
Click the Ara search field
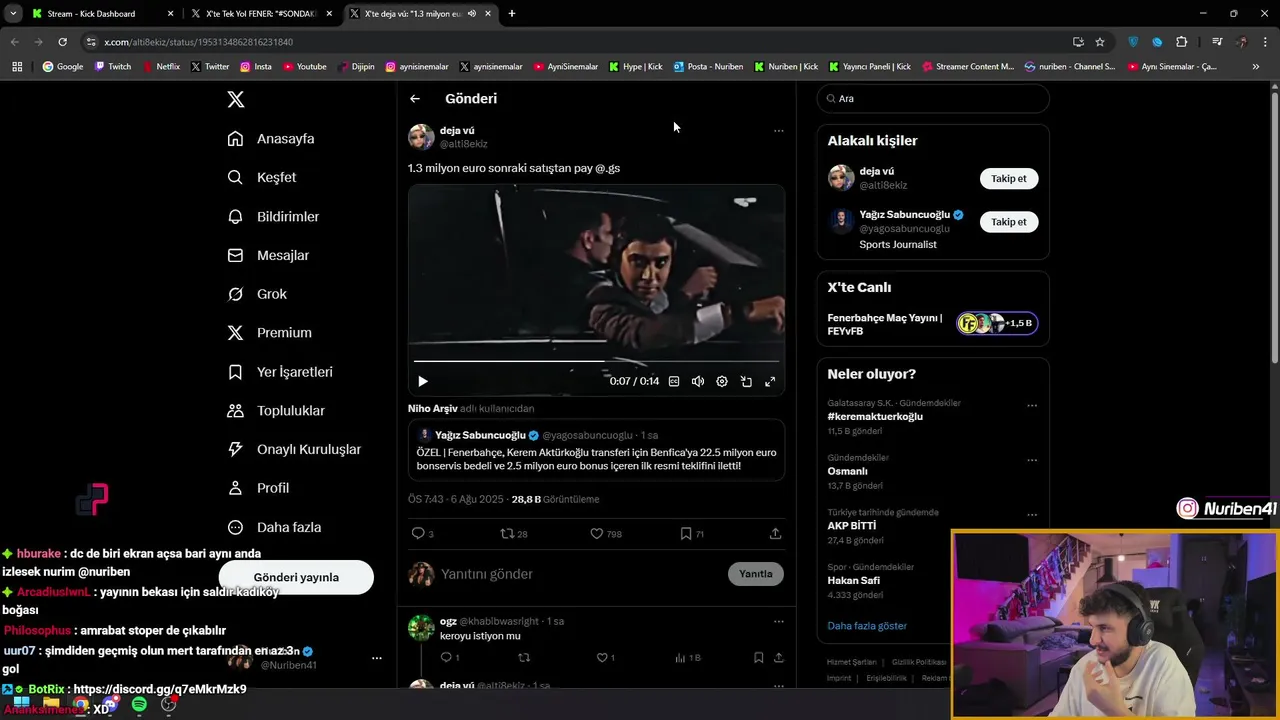click(933, 99)
